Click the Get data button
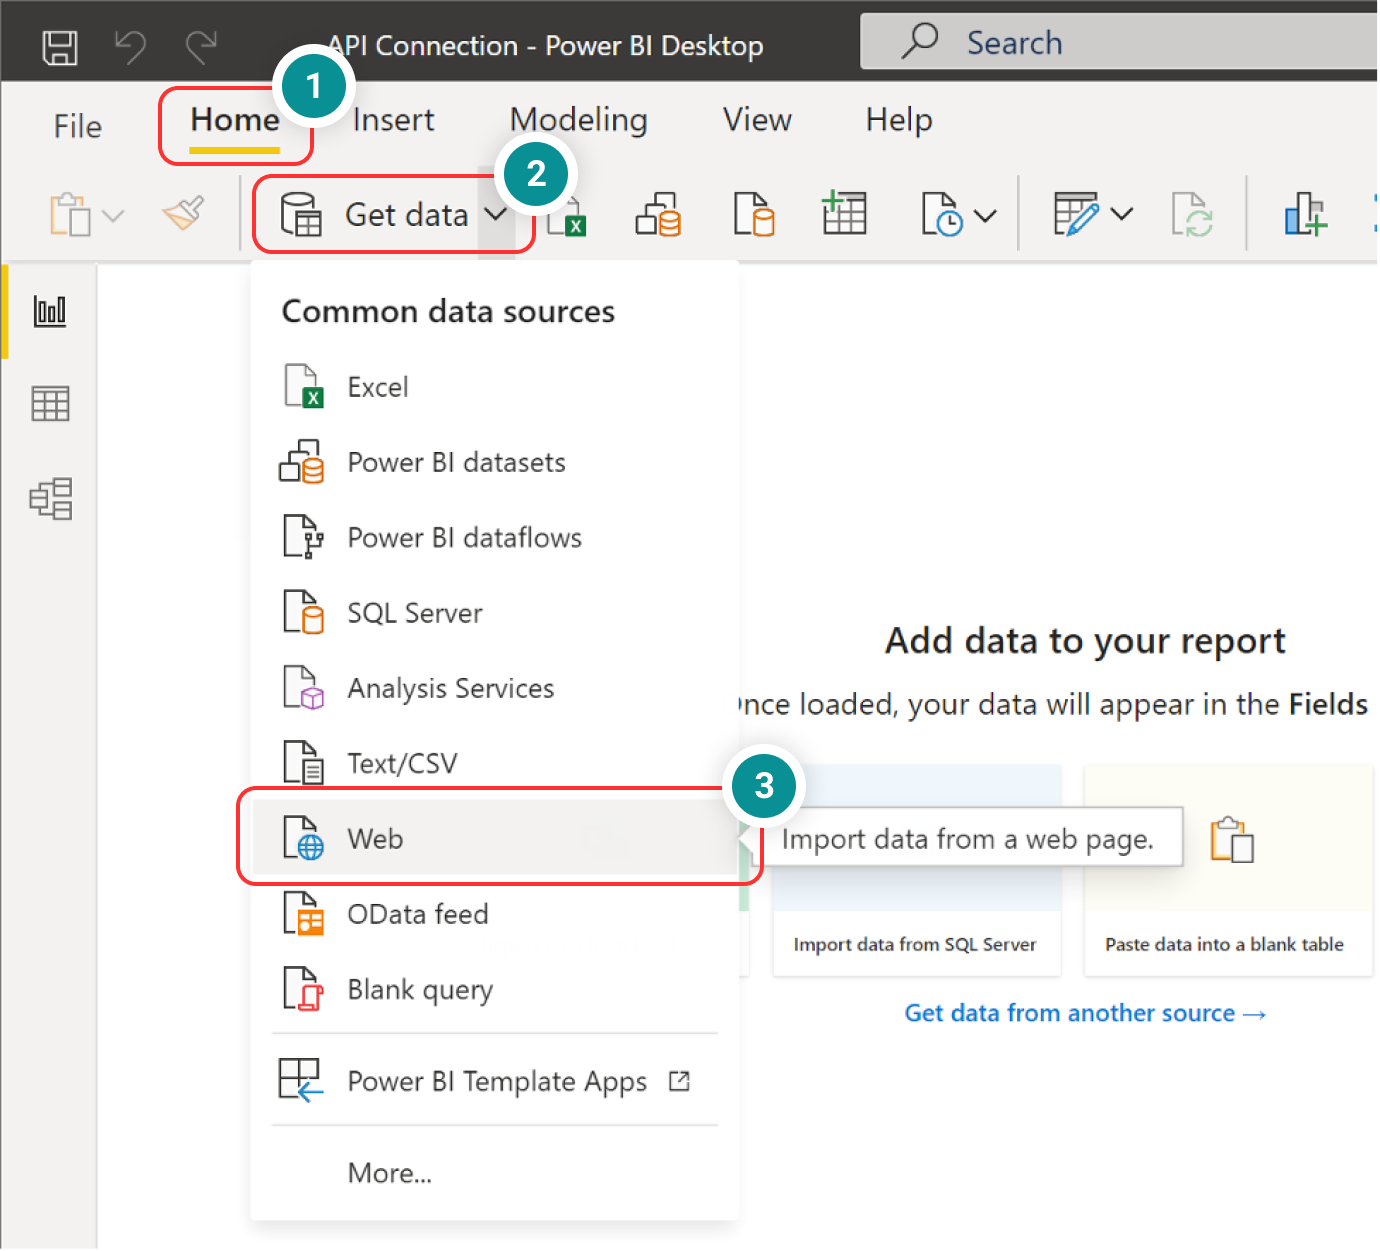Viewport: 1380px width, 1251px height. (x=375, y=215)
